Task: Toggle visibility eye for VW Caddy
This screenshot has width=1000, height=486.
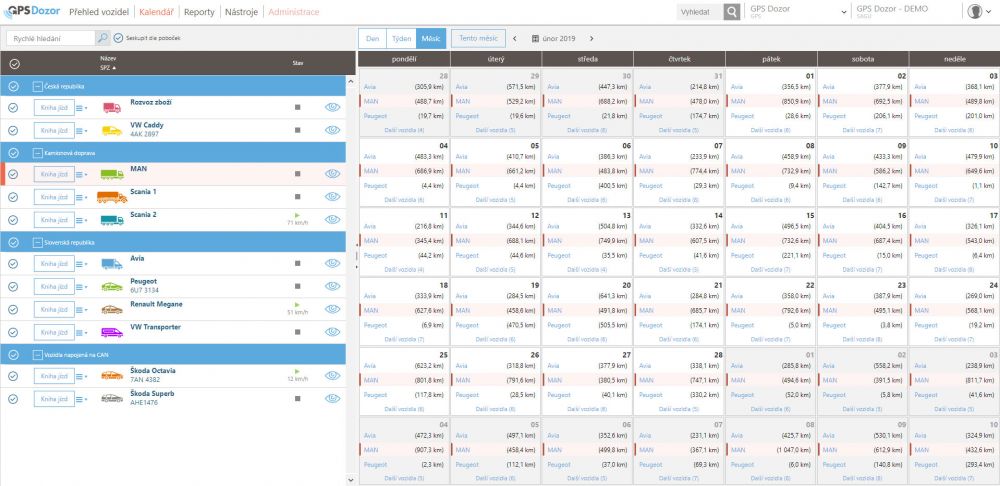Action: pos(333,130)
